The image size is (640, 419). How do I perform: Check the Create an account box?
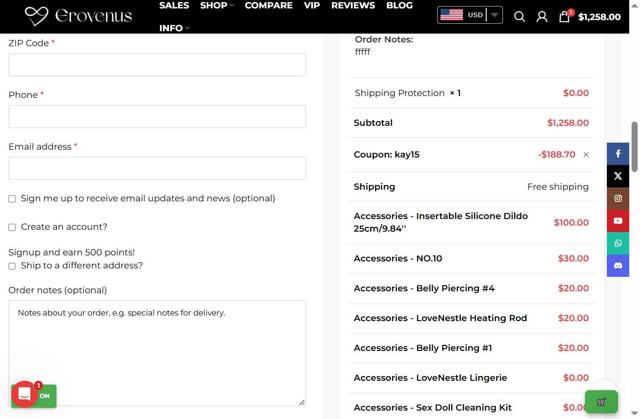12,227
